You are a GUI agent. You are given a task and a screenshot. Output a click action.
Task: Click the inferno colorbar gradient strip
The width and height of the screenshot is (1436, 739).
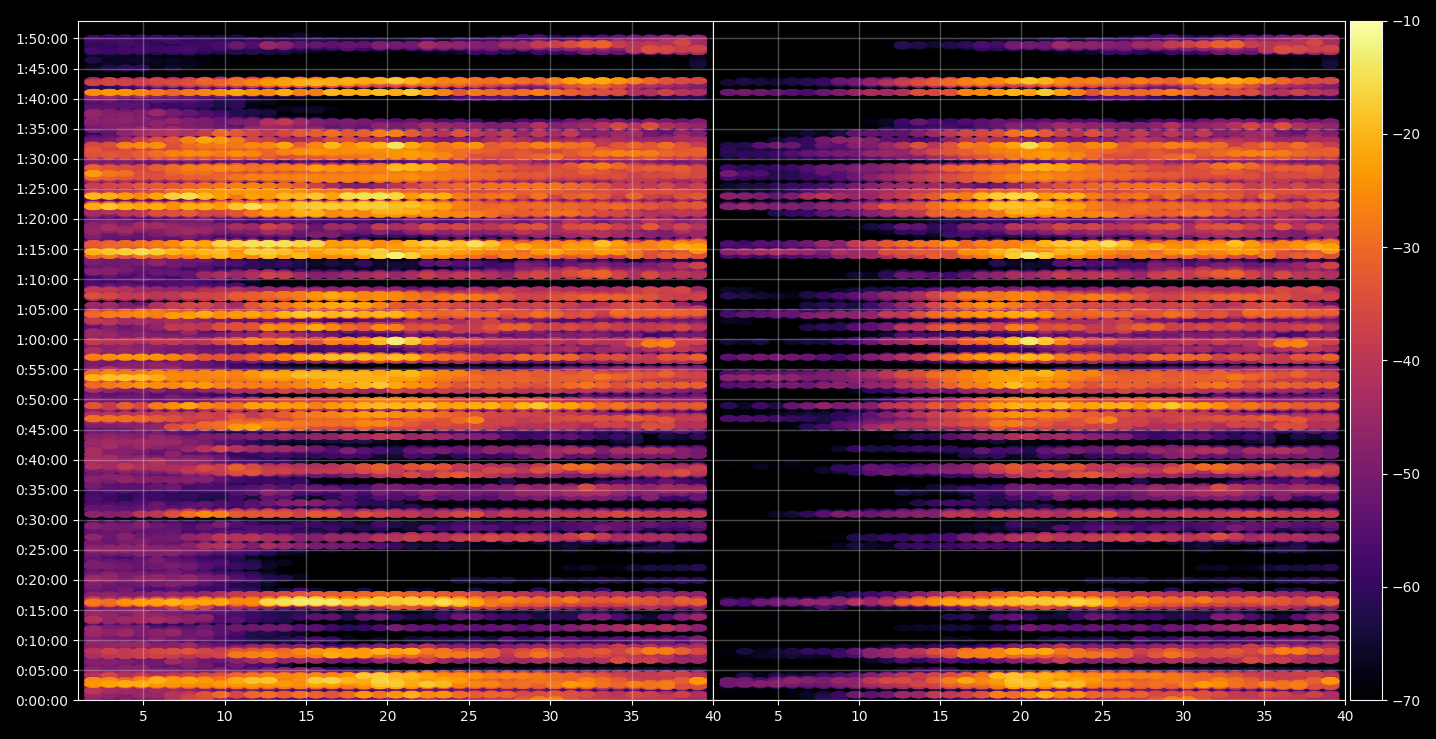pyautogui.click(x=1366, y=361)
